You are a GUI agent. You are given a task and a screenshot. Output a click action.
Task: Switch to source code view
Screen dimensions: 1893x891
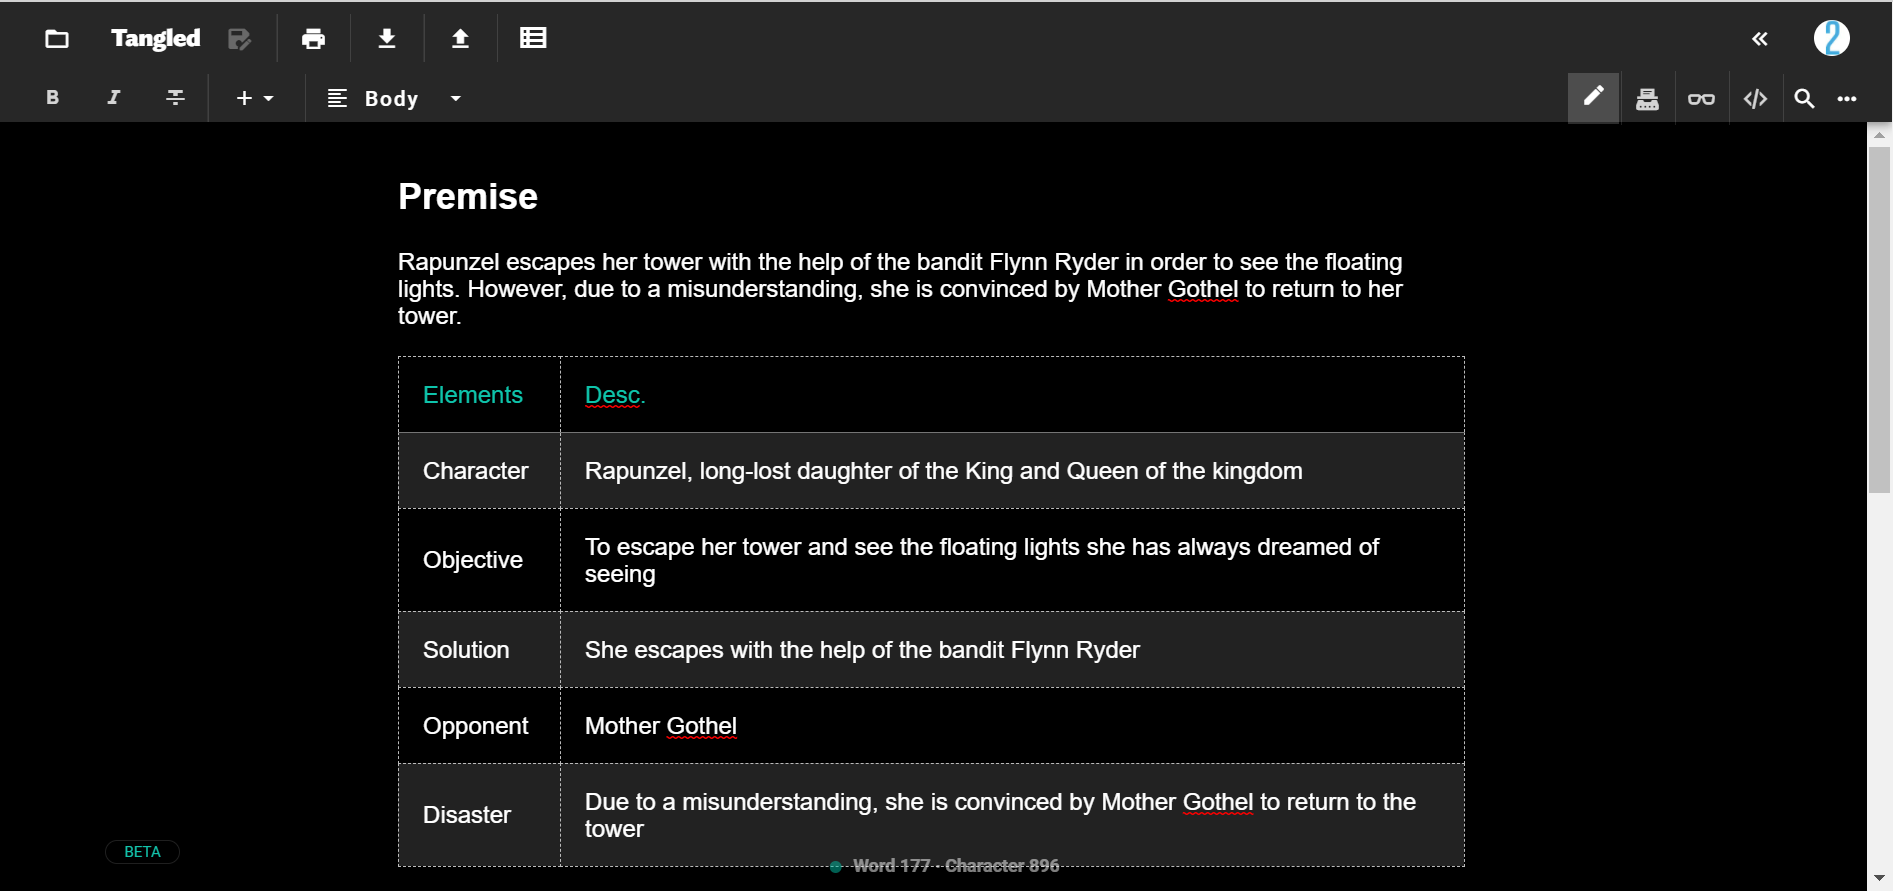point(1755,99)
